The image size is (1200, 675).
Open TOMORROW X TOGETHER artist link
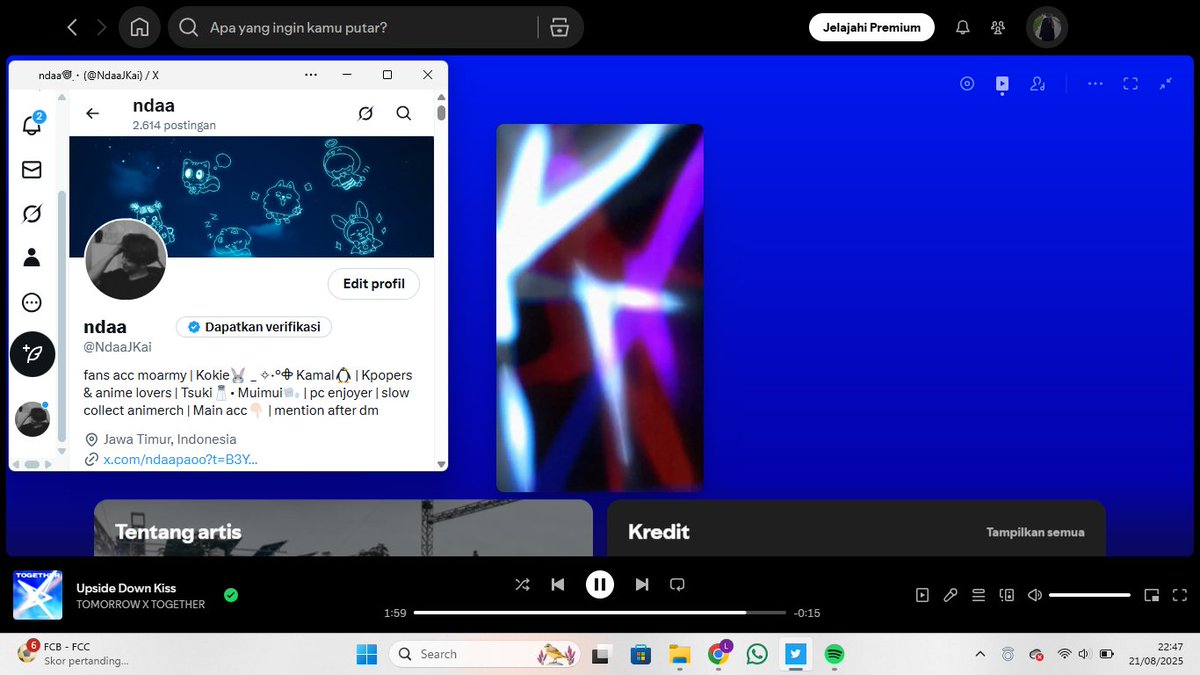tap(141, 605)
